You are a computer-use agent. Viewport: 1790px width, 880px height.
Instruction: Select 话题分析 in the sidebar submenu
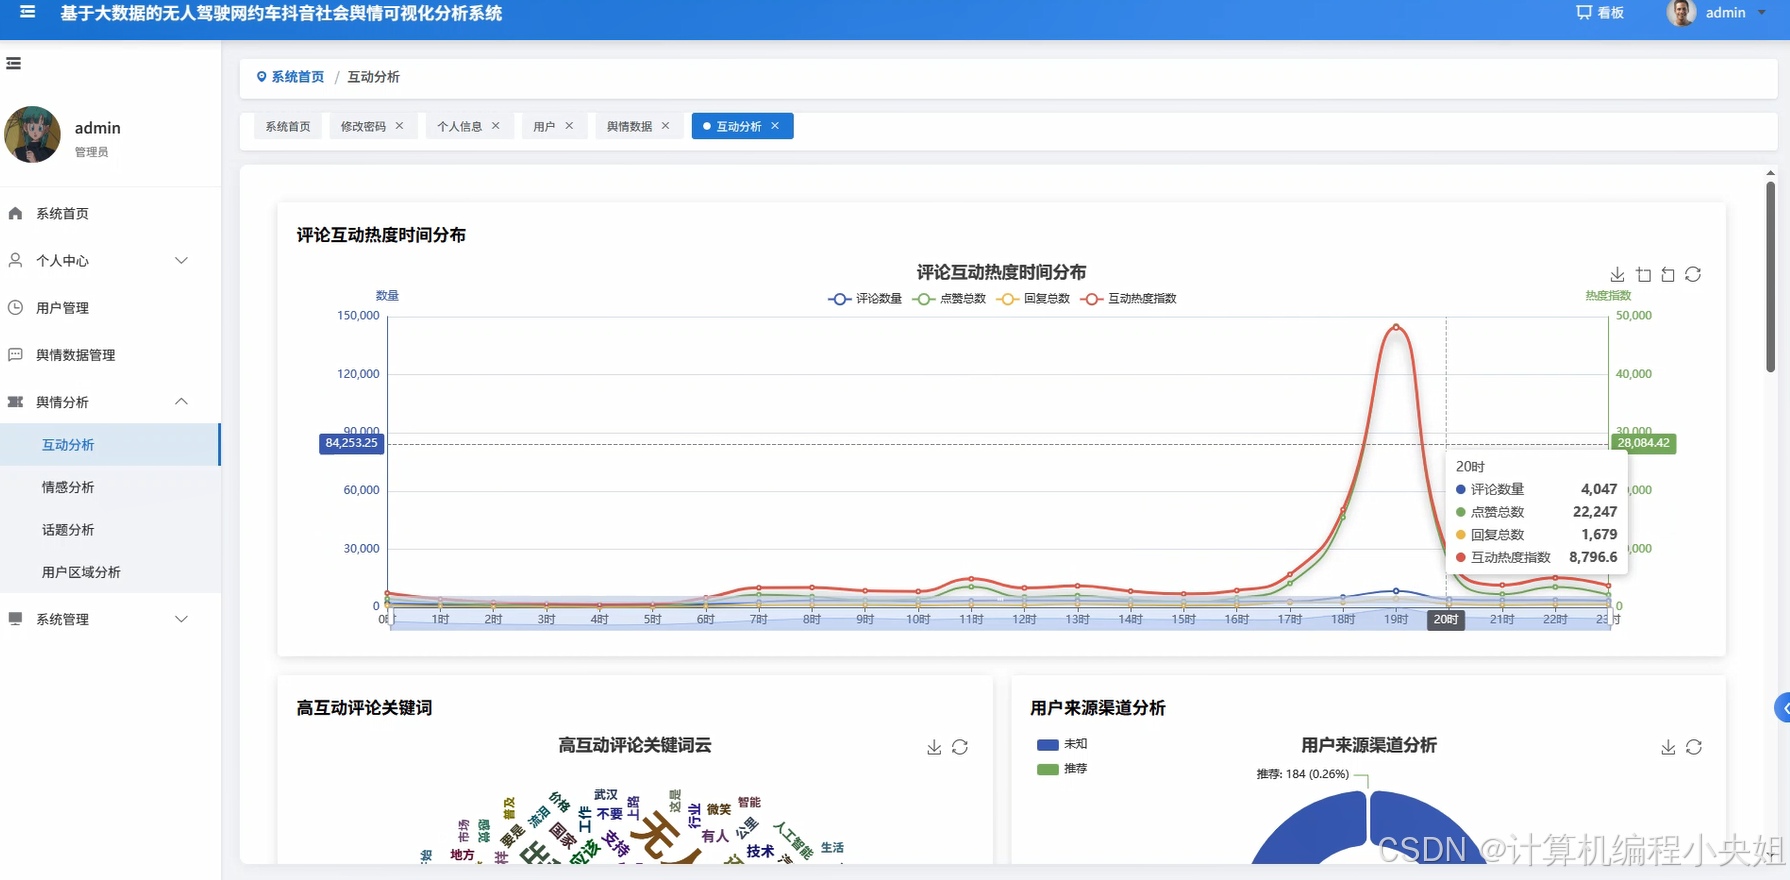[x=110, y=529]
